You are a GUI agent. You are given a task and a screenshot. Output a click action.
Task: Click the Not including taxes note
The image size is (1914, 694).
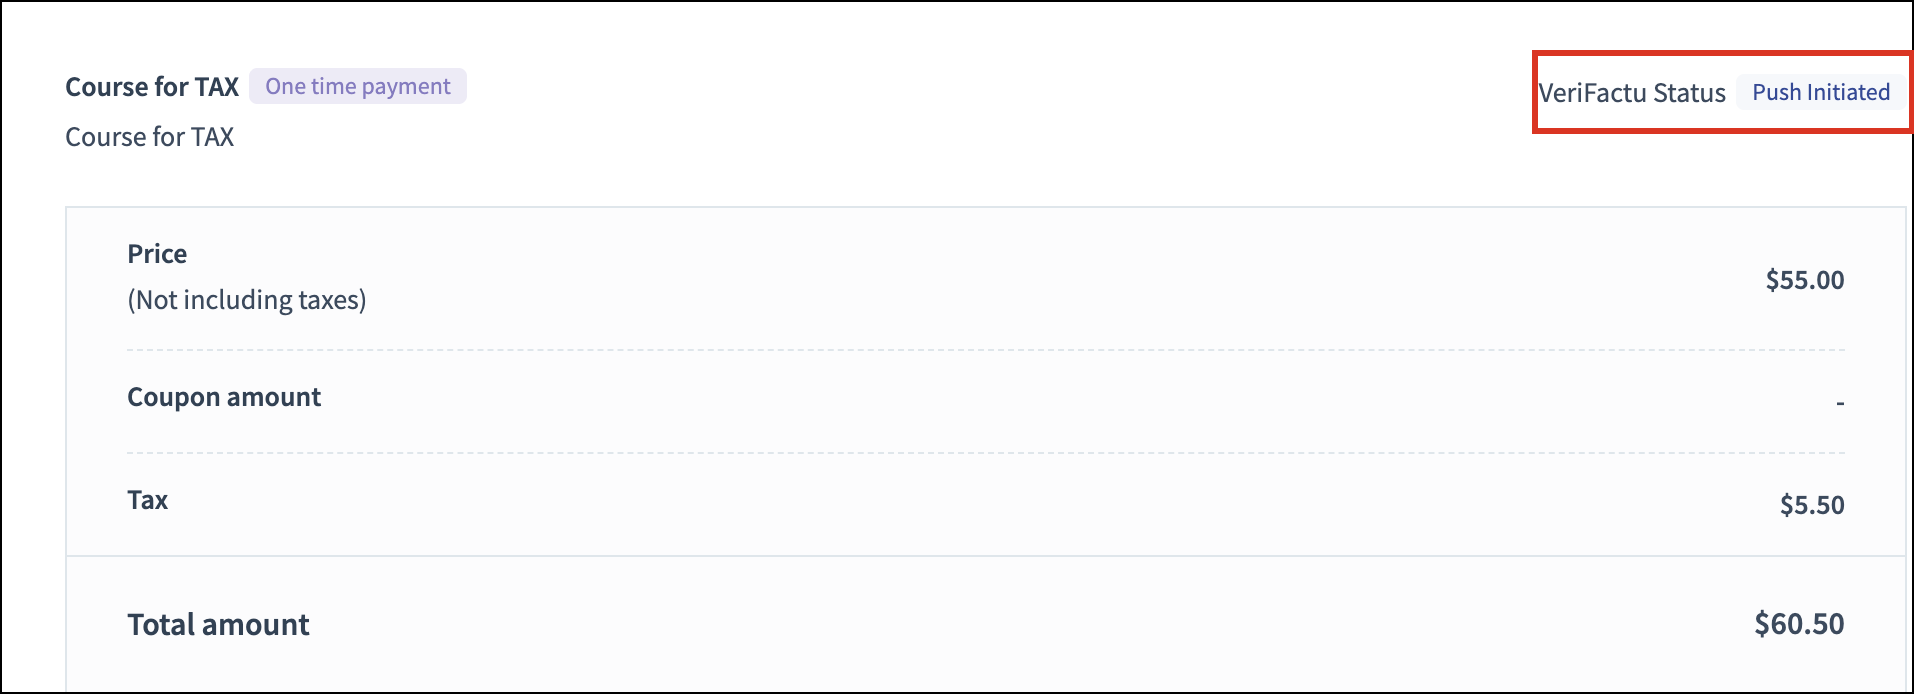tap(246, 300)
